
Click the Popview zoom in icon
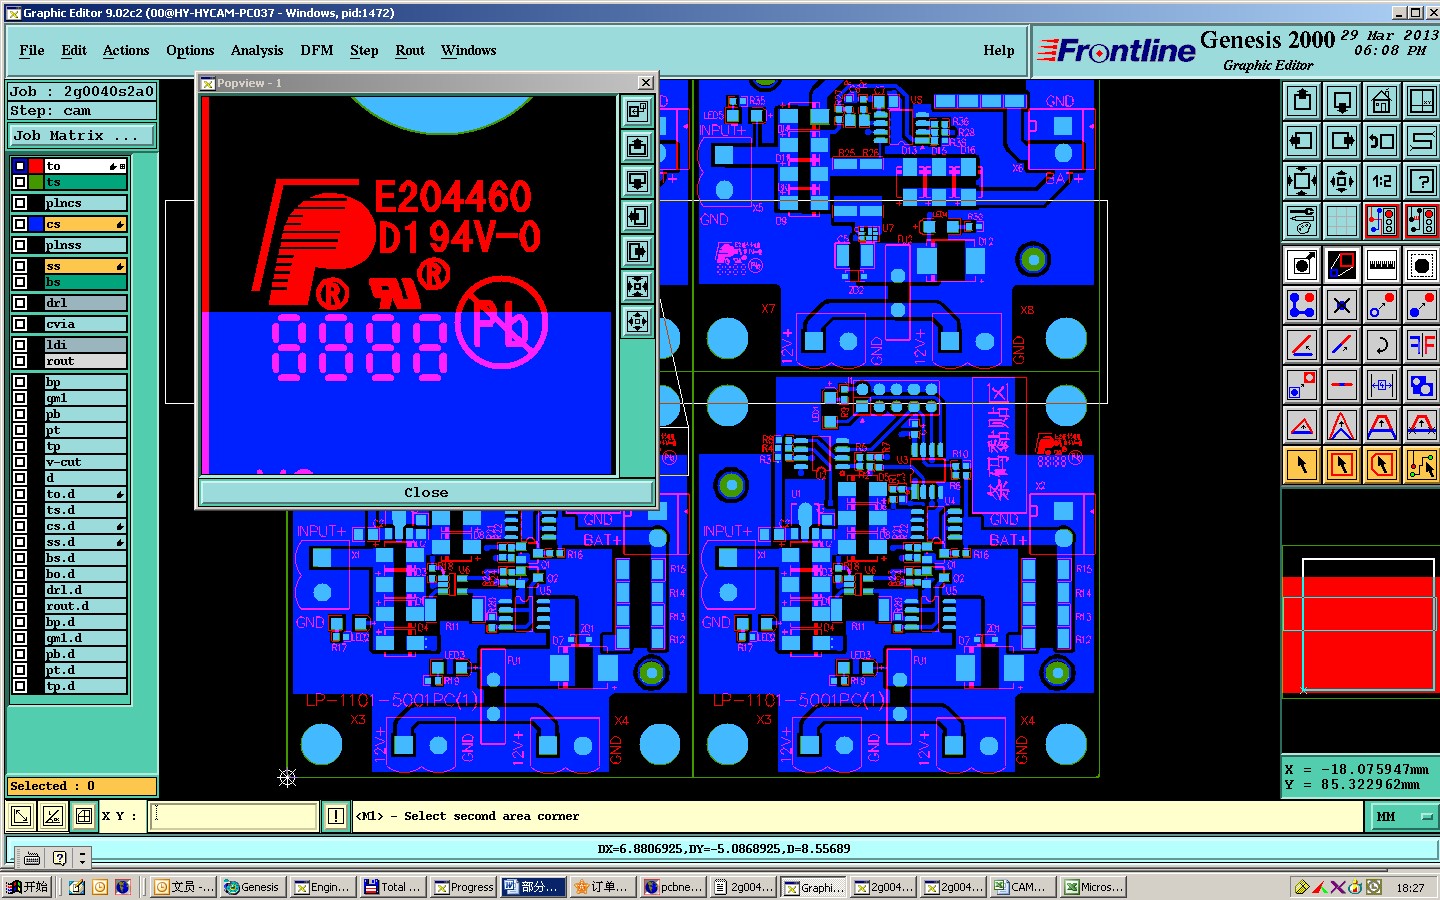637,287
